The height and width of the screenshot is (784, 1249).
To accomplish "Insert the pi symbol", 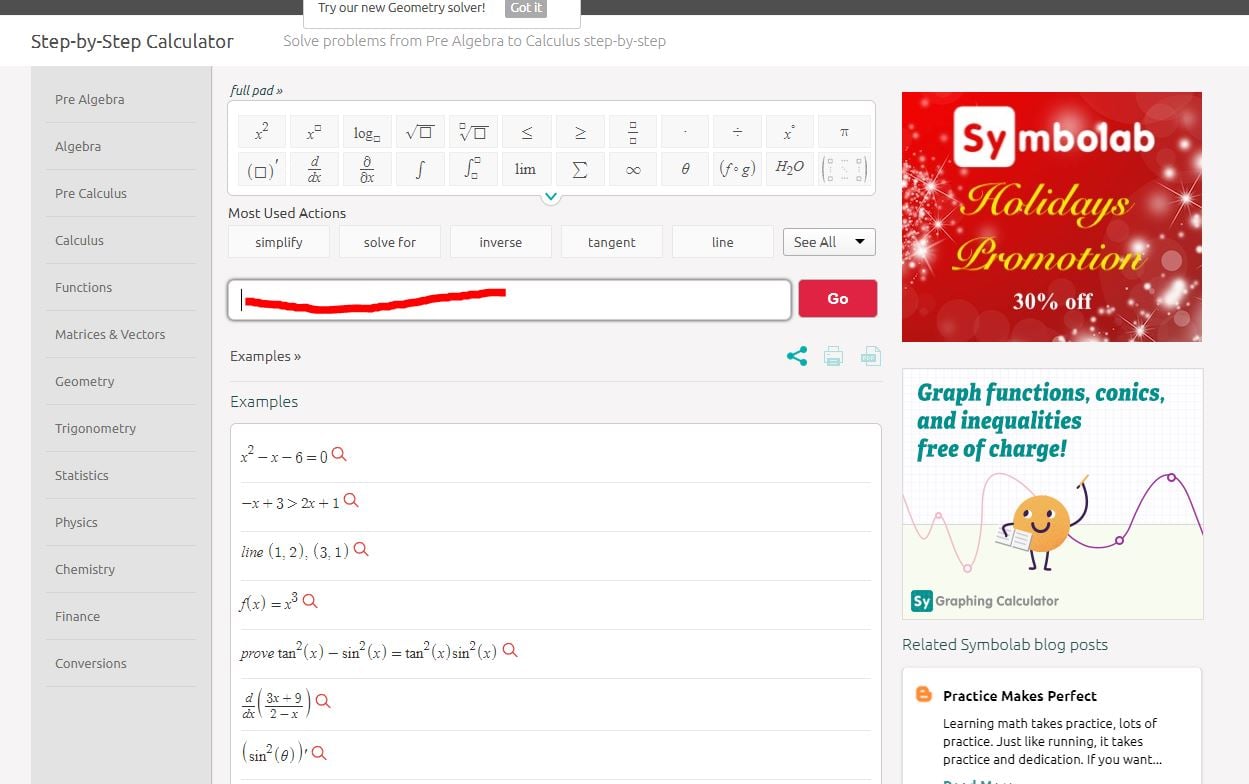I will (844, 132).
